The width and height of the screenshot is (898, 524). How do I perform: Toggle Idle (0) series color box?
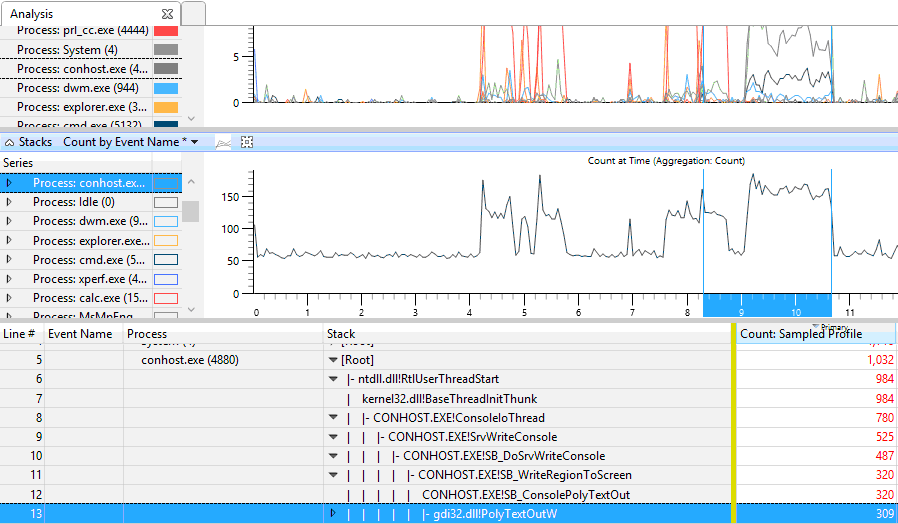click(166, 202)
